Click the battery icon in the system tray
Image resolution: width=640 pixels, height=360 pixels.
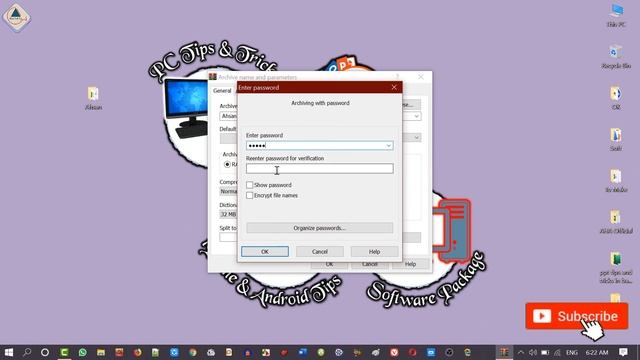point(545,352)
